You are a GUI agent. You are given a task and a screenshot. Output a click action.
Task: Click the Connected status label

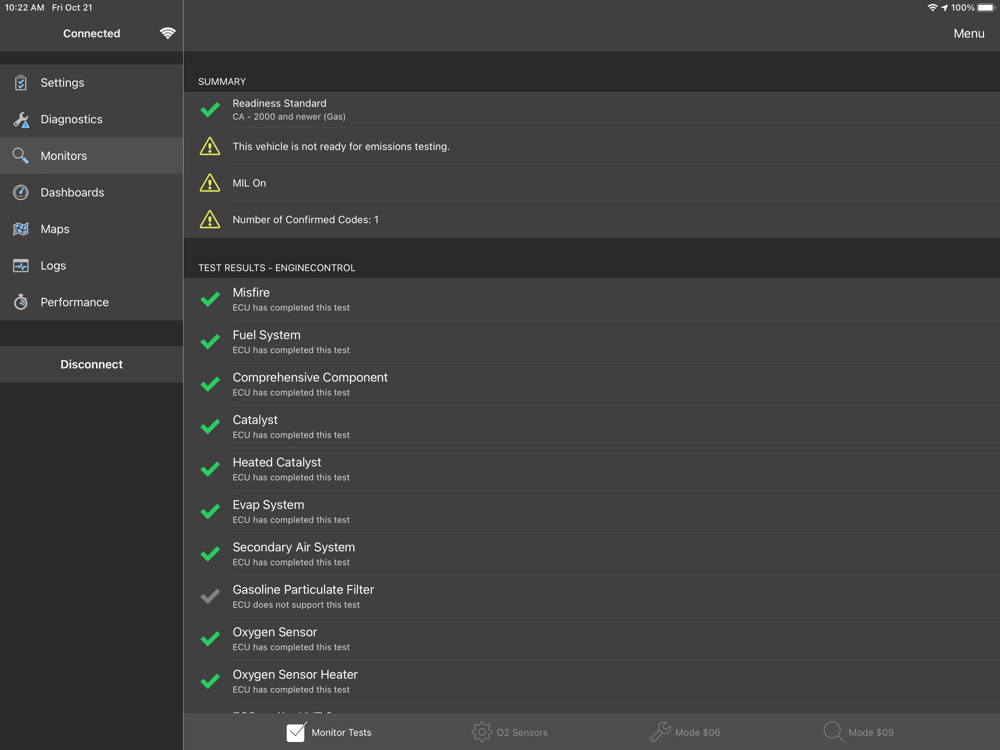[x=91, y=33]
